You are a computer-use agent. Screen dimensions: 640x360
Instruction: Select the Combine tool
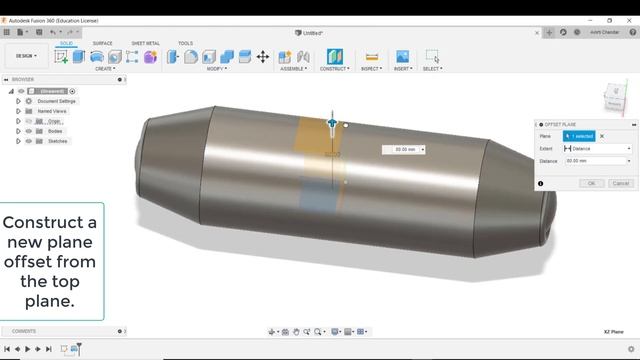pos(227,57)
